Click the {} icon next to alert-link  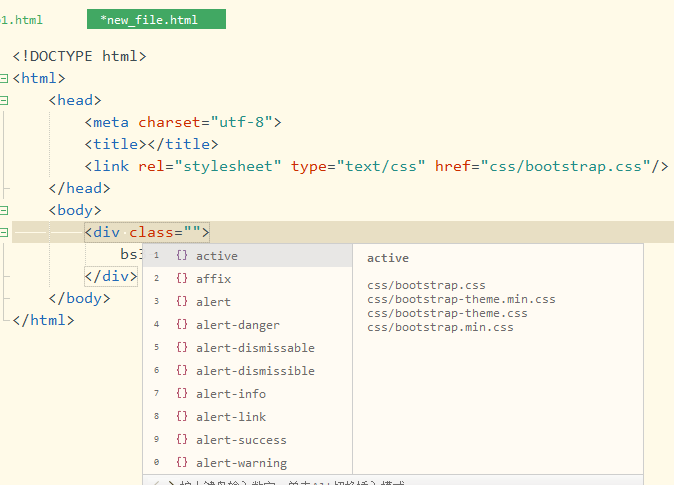182,417
